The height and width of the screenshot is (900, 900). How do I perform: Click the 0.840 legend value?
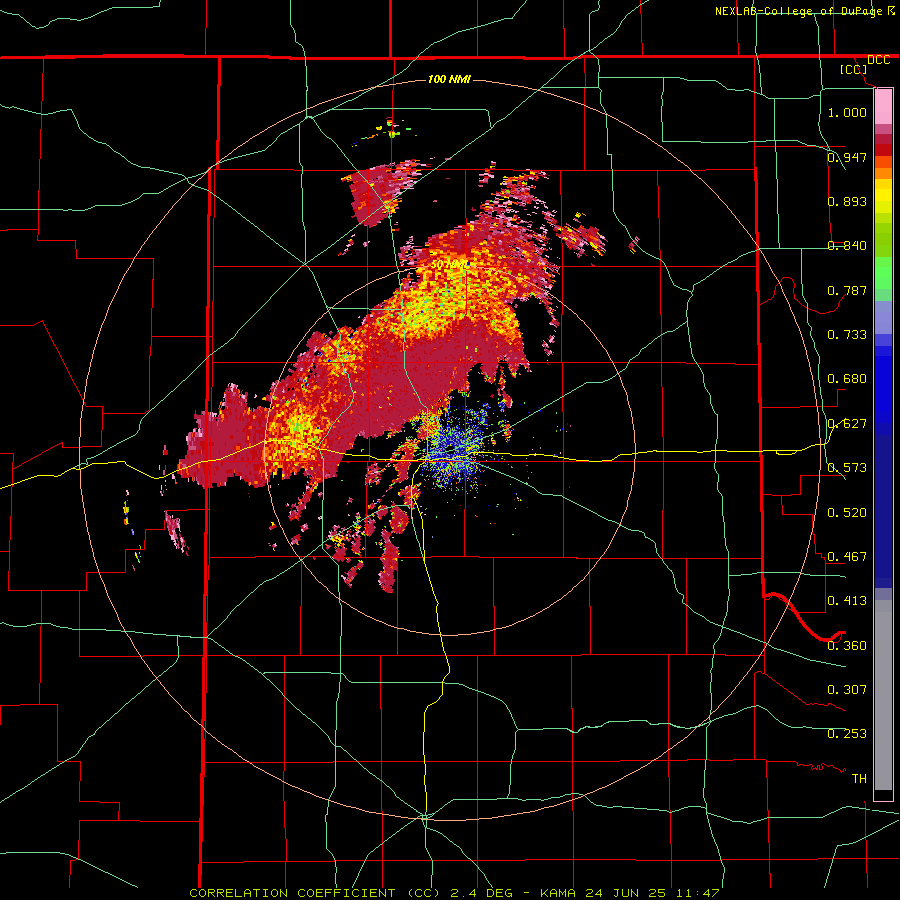(x=847, y=246)
